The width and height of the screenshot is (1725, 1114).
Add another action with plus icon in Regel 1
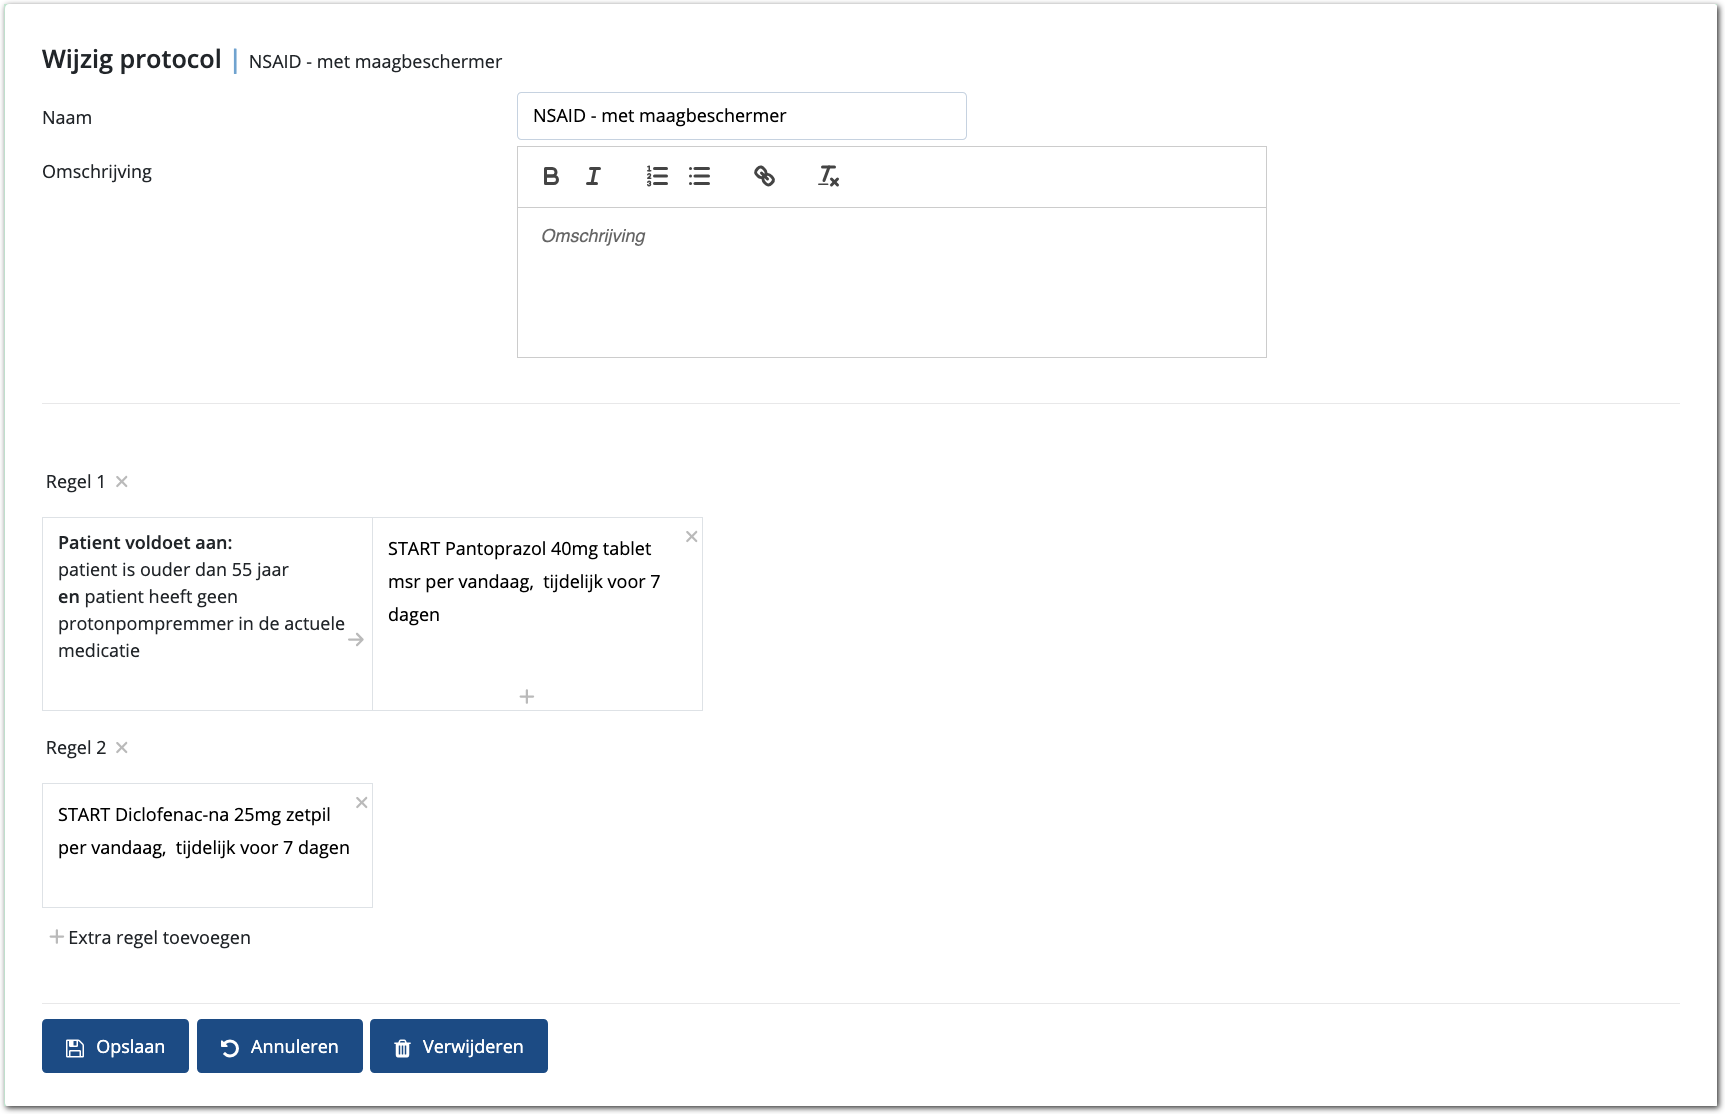click(x=527, y=697)
